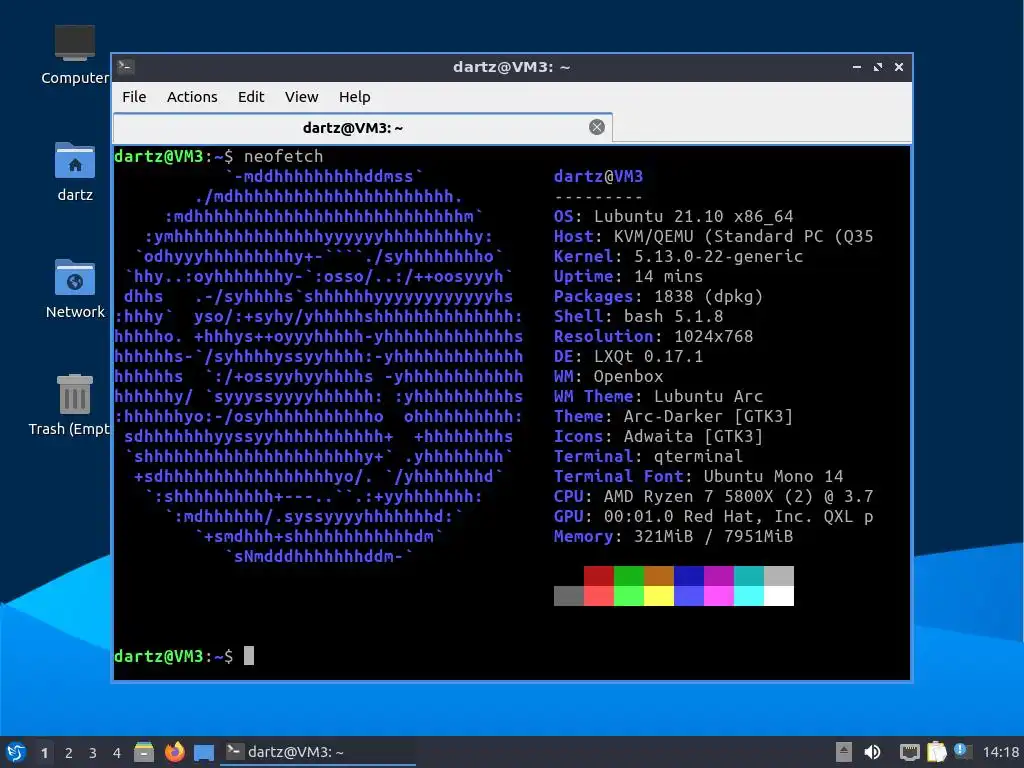Image resolution: width=1024 pixels, height=768 pixels.
Task: Click the bright yellow color block in neofetch
Action: (x=659, y=596)
